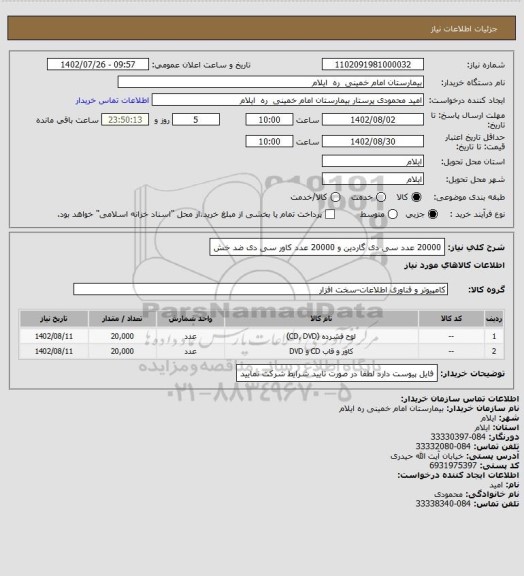The height and width of the screenshot is (576, 524).
Task: Click the request number field 1102091981000032
Action: click(x=373, y=65)
